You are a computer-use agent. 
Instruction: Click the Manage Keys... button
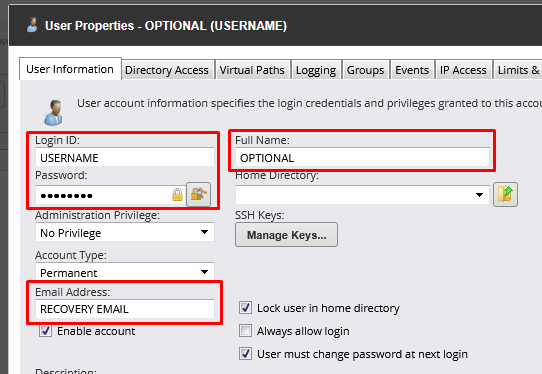point(286,235)
